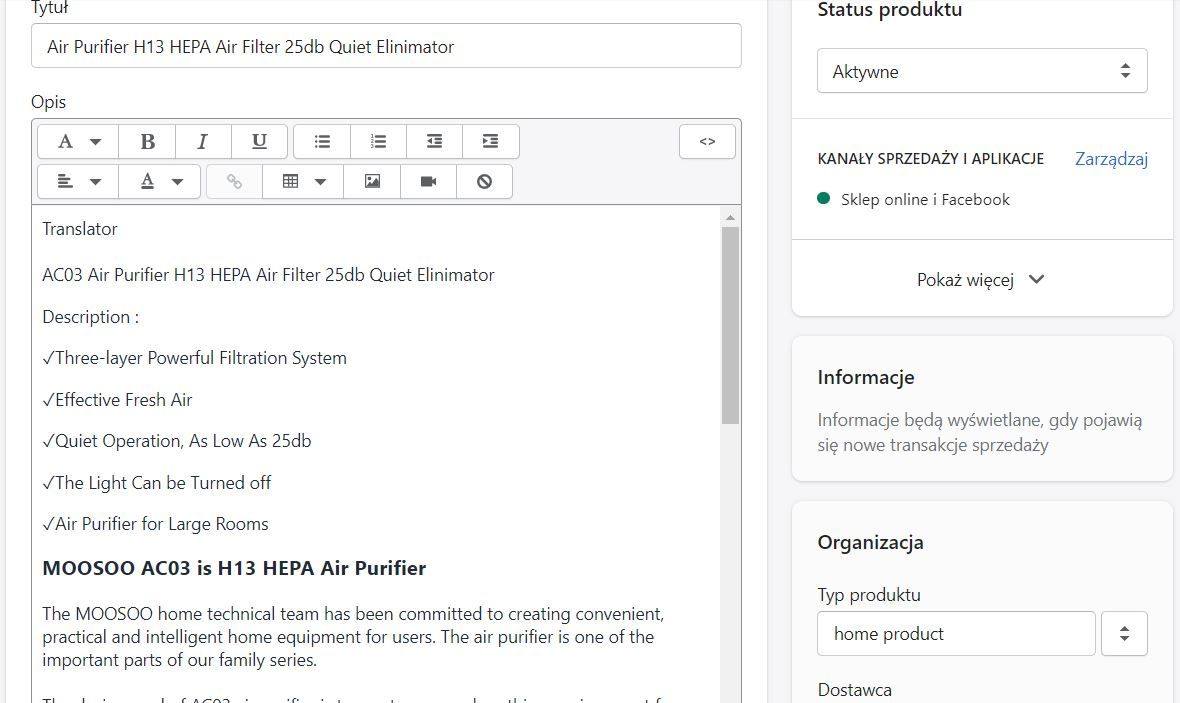Click the 'AC03 Air Purifier H13 HEPA' line
1180x703 pixels.
tap(268, 275)
